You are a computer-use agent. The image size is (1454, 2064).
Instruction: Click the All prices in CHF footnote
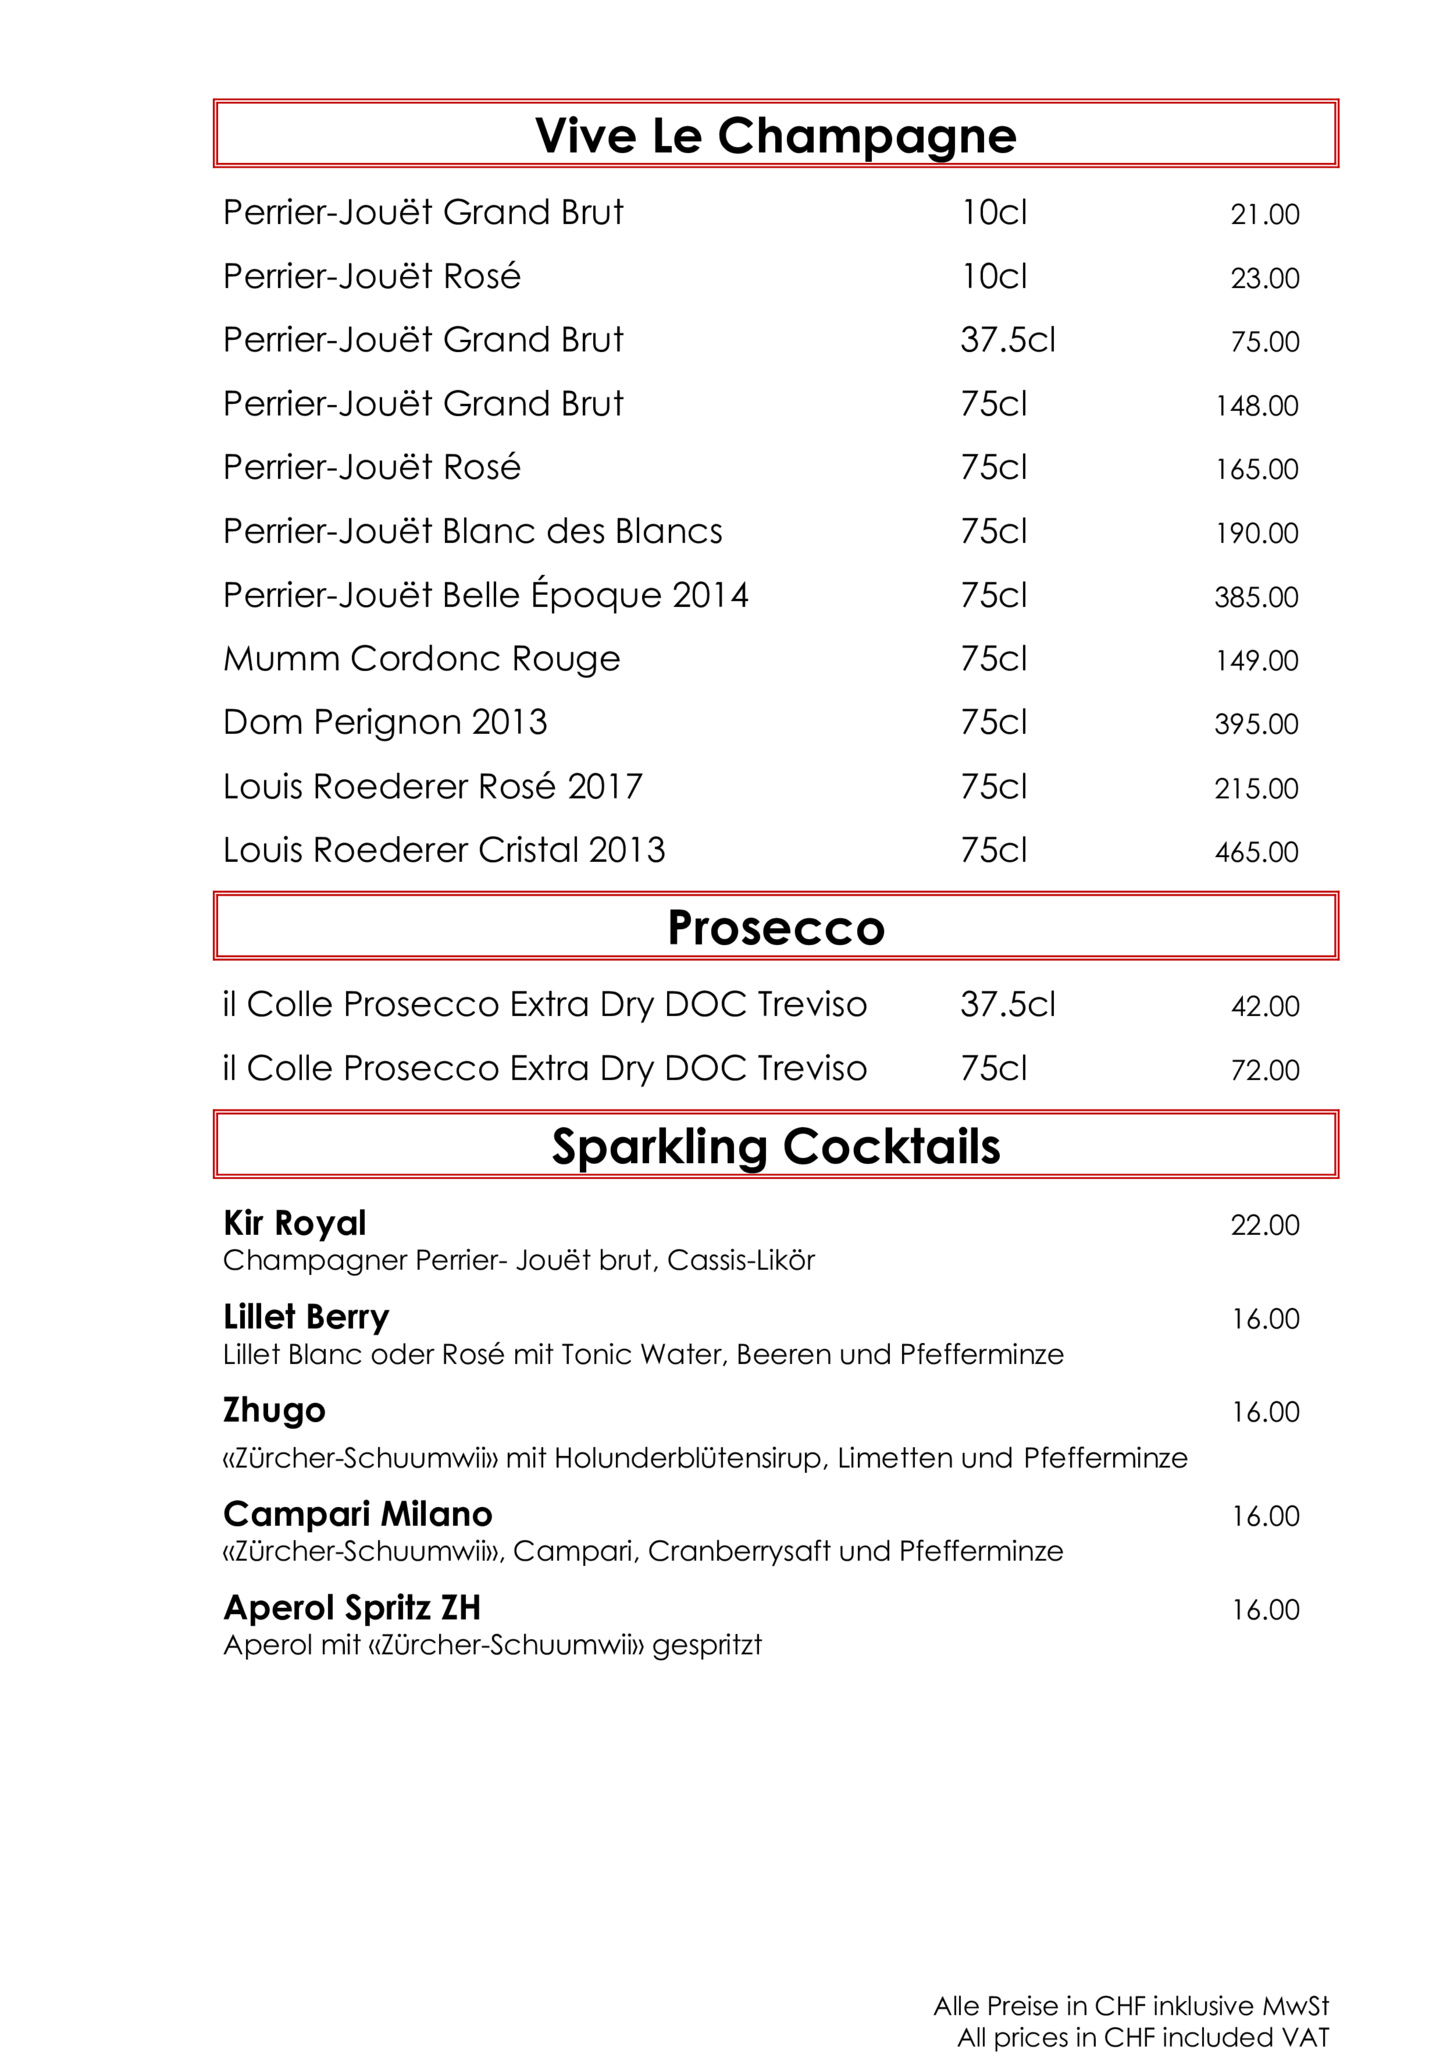coord(1143,2038)
